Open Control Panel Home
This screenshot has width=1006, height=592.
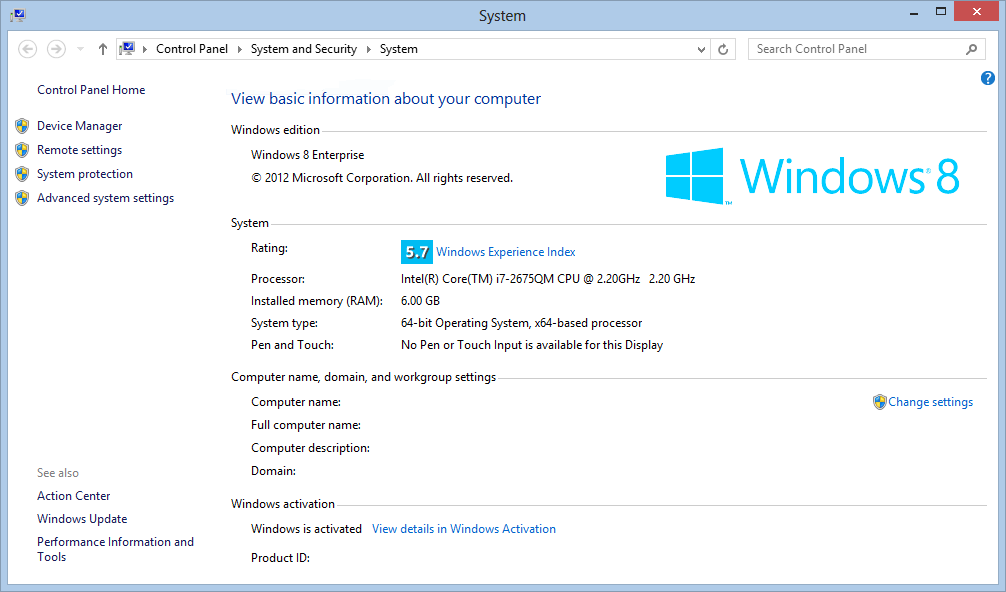(x=91, y=90)
